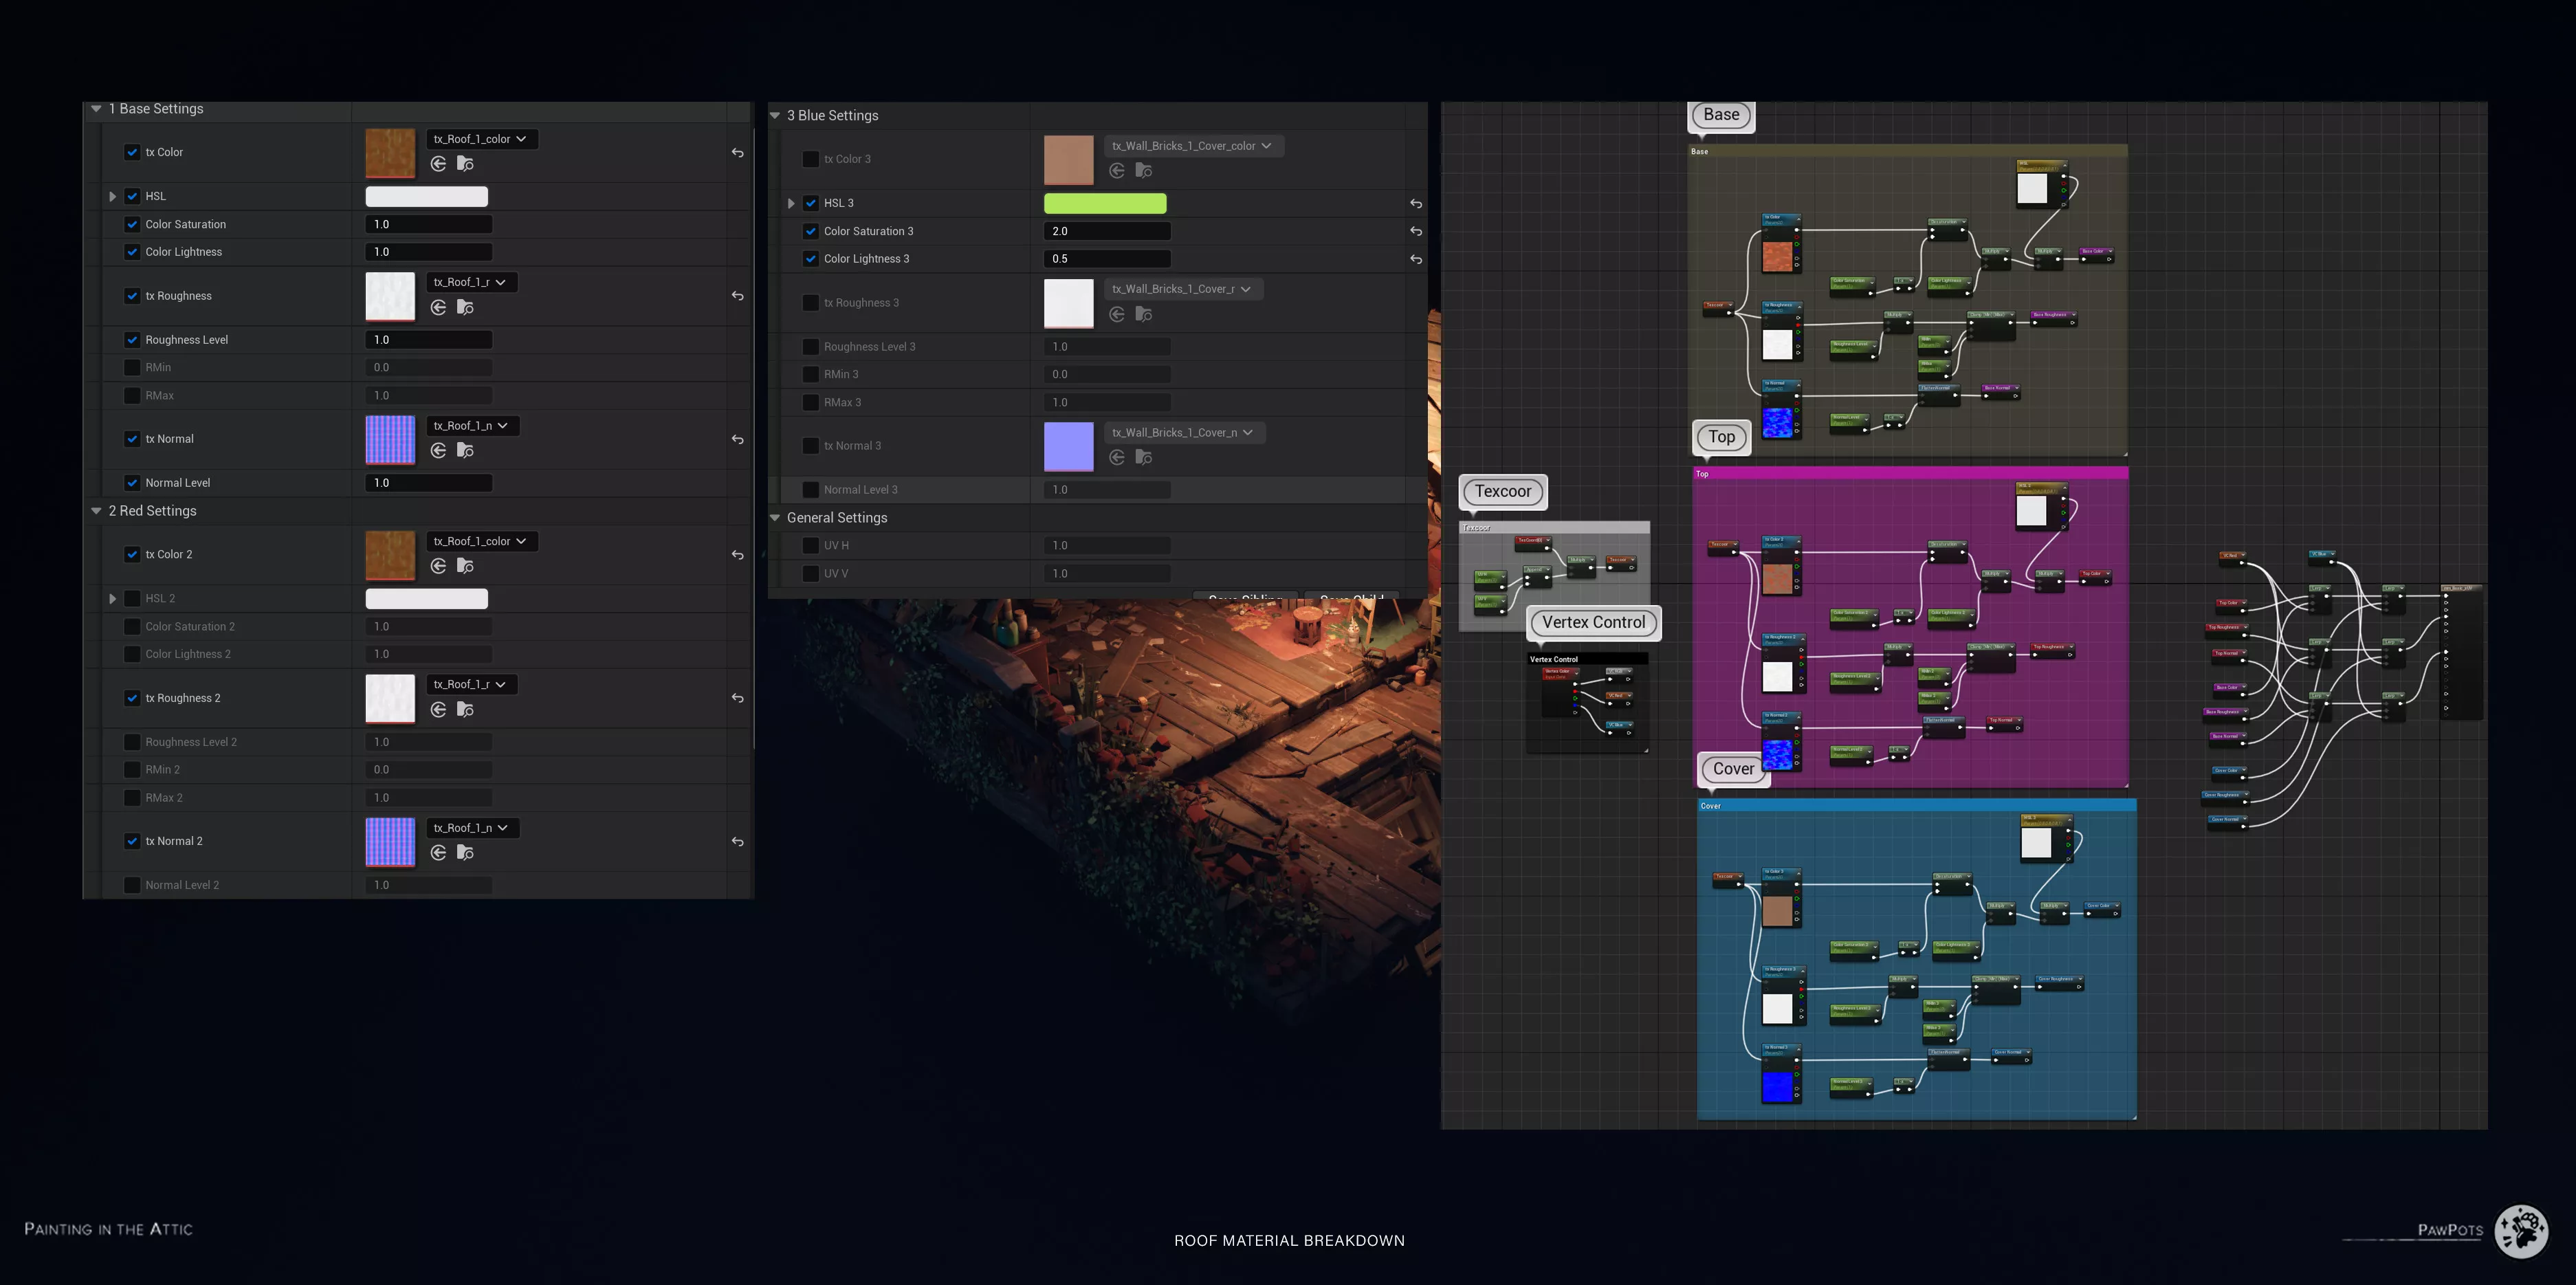The height and width of the screenshot is (1285, 2576).
Task: Open the tx_Roof_1_color dropdown under Base Settings
Action: point(481,139)
